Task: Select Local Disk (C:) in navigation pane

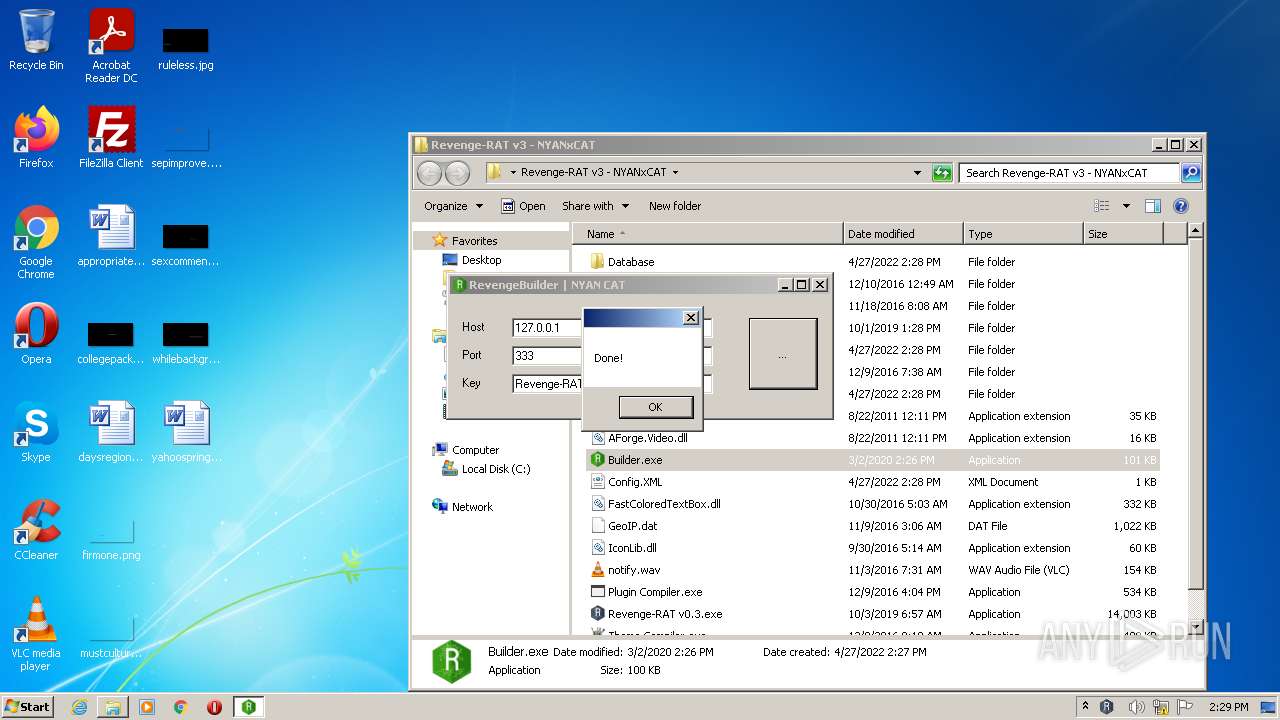Action: pyautogui.click(x=495, y=469)
